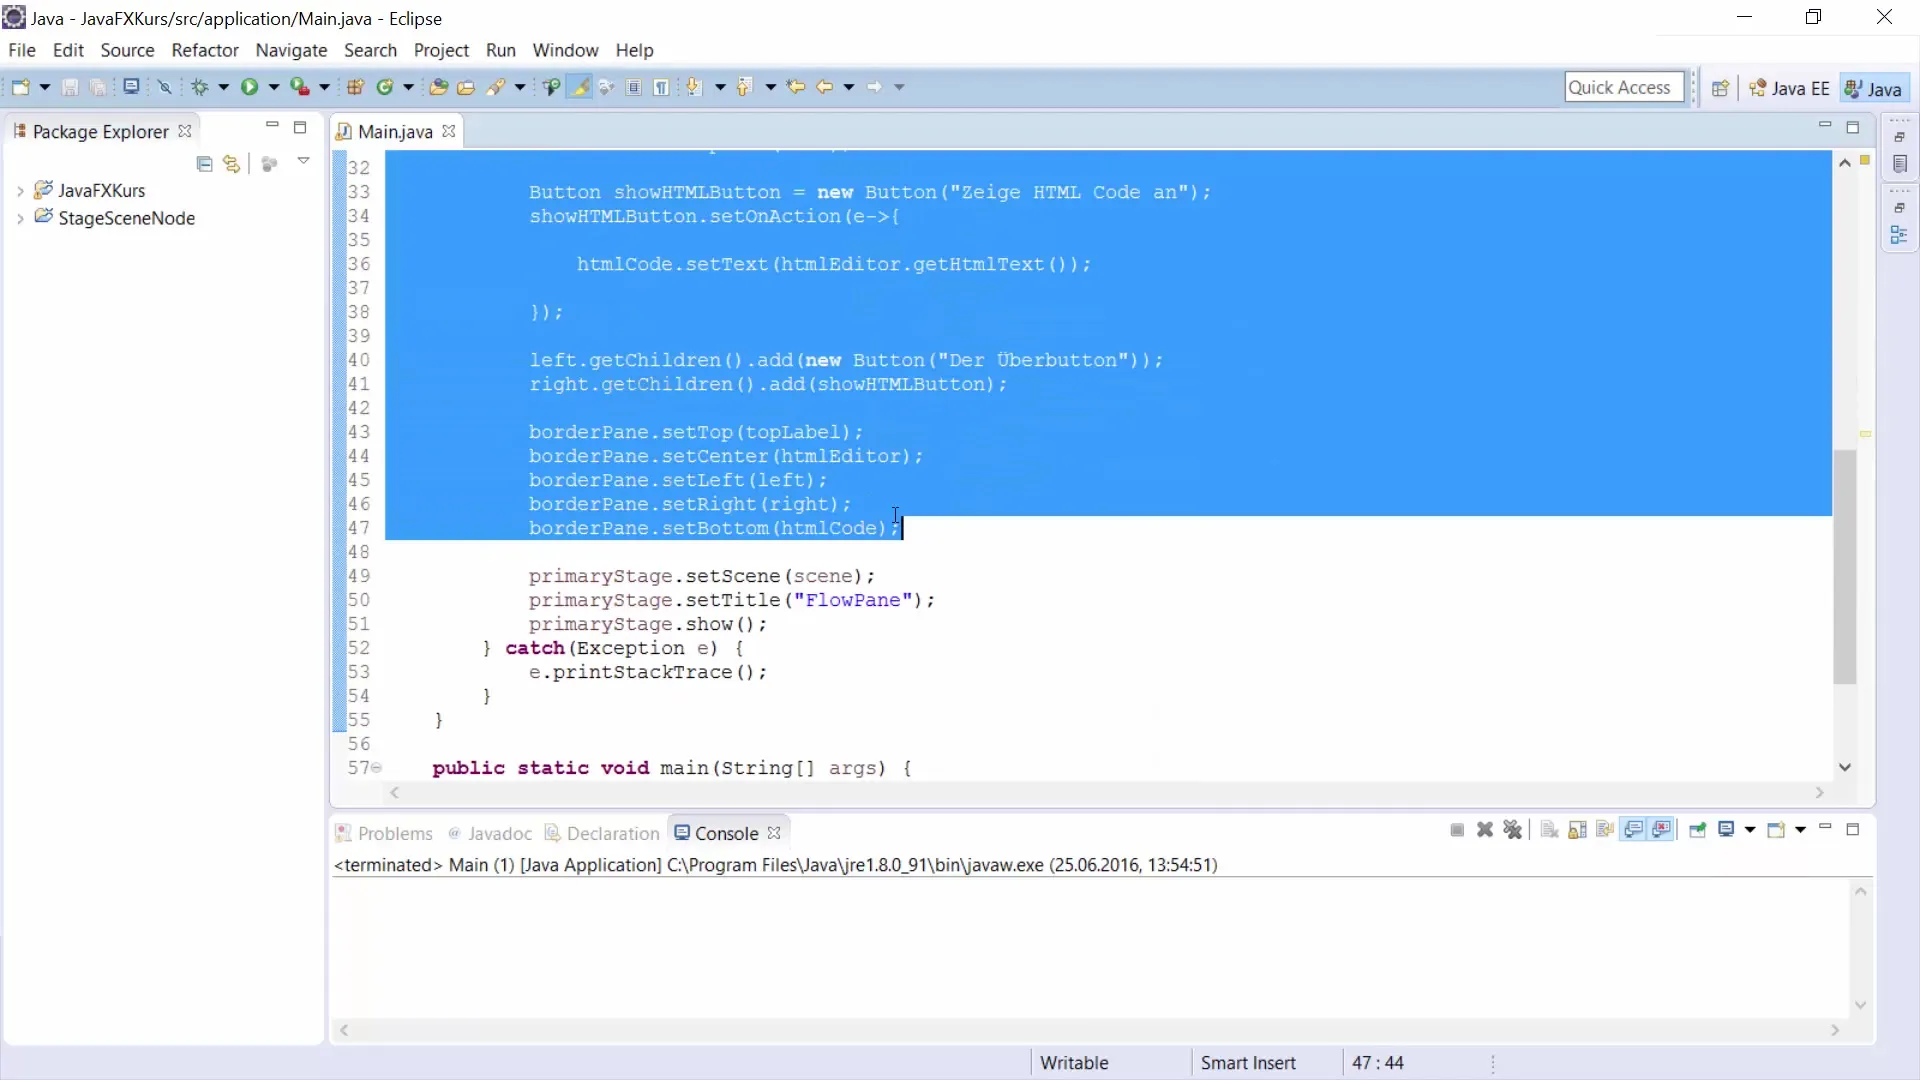Click the Open Console icon

point(1776,830)
